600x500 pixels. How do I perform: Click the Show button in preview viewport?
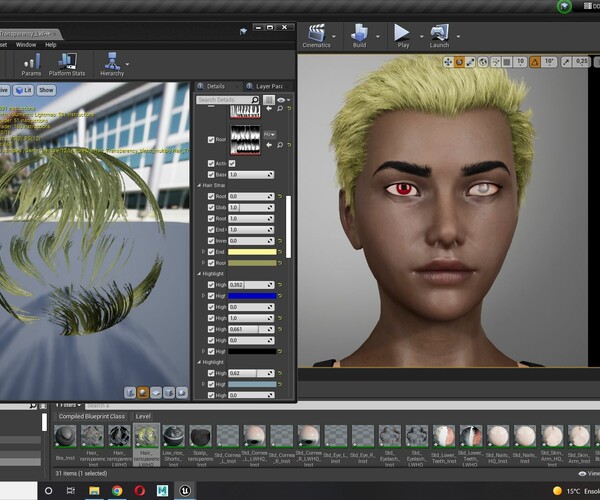pos(46,90)
